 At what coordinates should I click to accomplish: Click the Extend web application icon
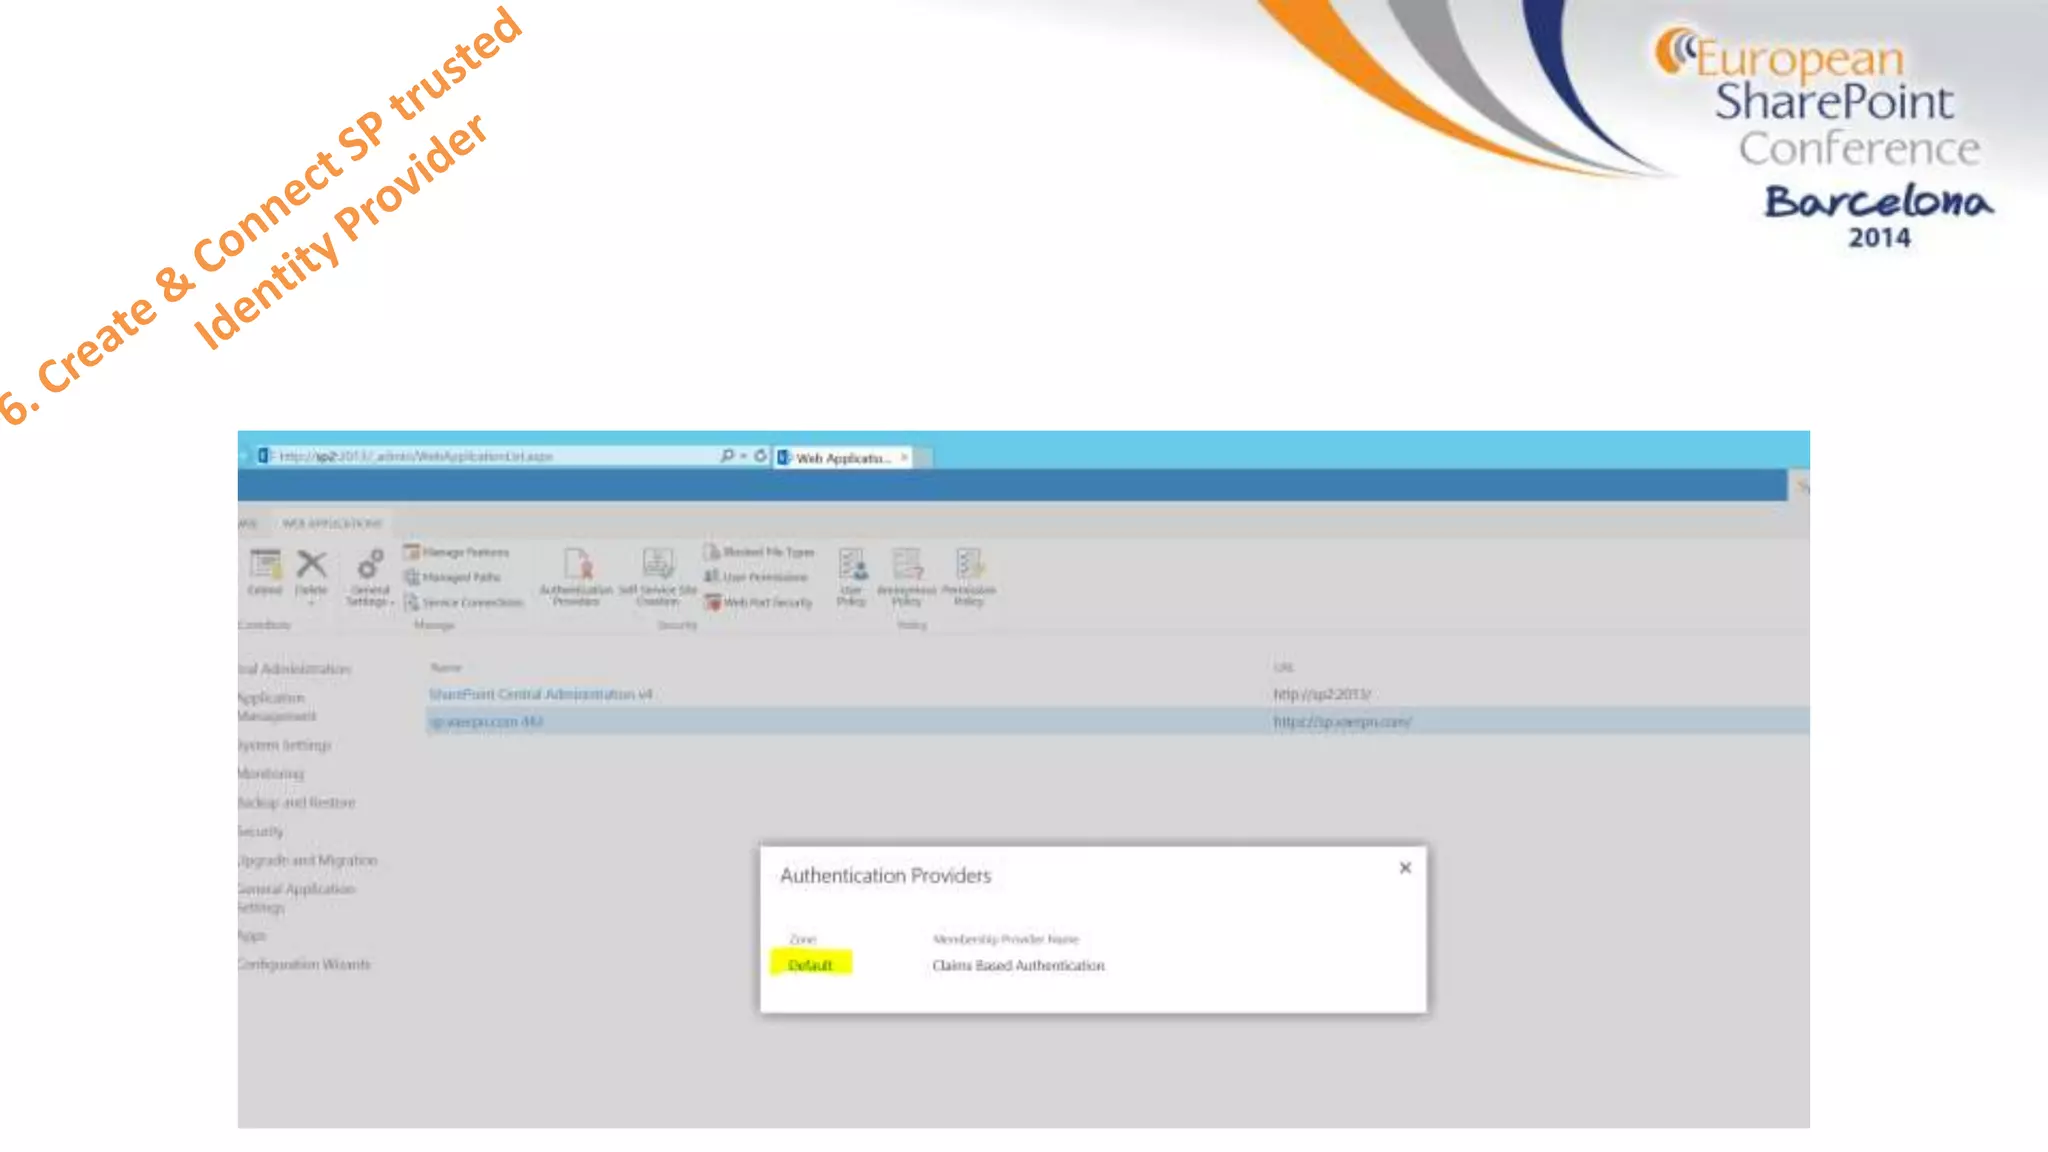[265, 566]
